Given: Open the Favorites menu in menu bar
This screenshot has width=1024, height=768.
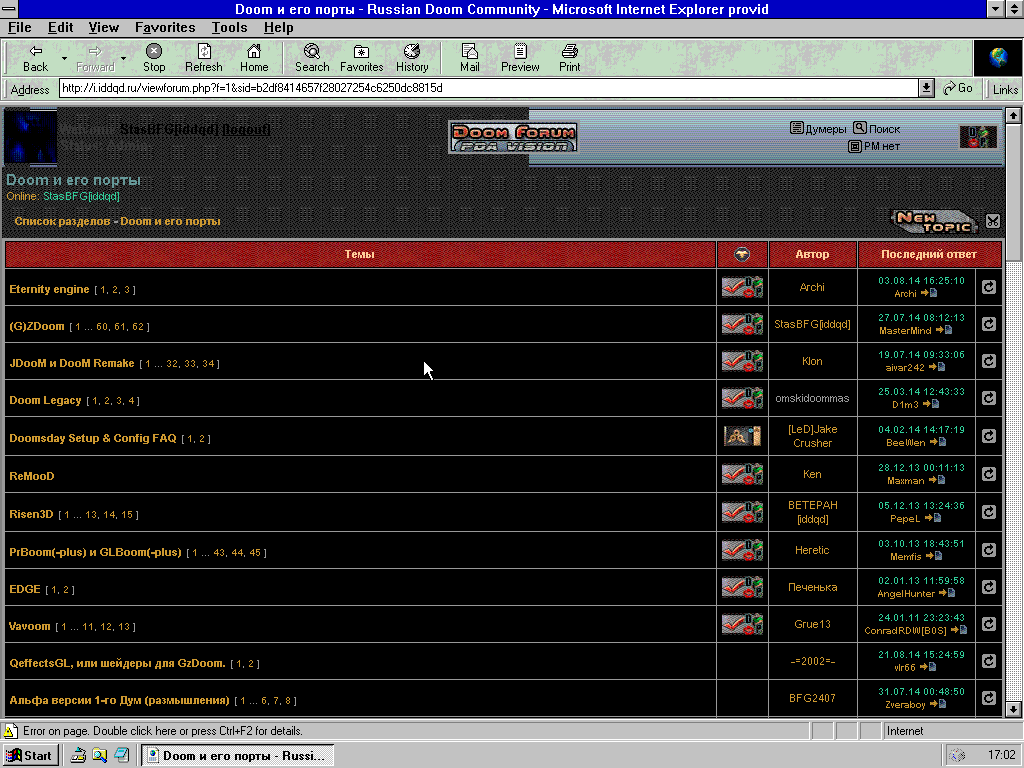Looking at the screenshot, I should tap(165, 28).
